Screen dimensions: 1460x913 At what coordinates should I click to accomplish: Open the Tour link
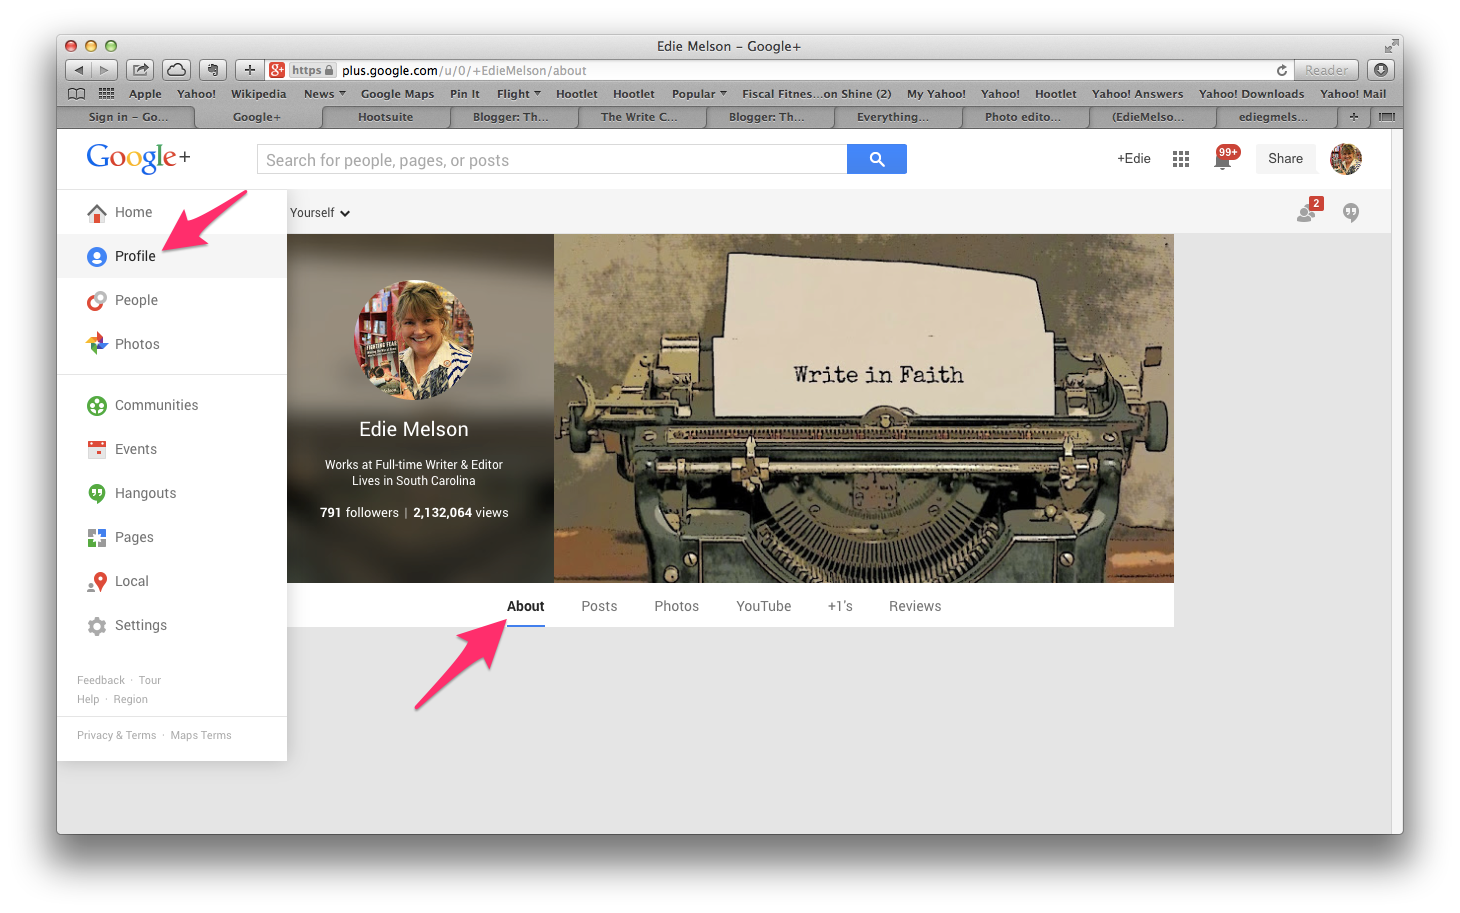pyautogui.click(x=150, y=680)
